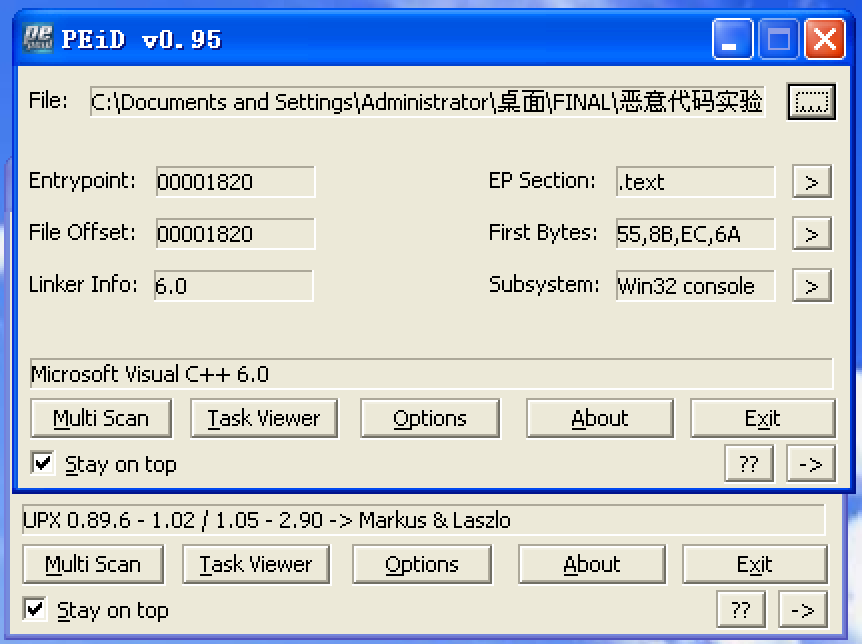
Task: Click the ?? button in front window
Action: tap(749, 464)
